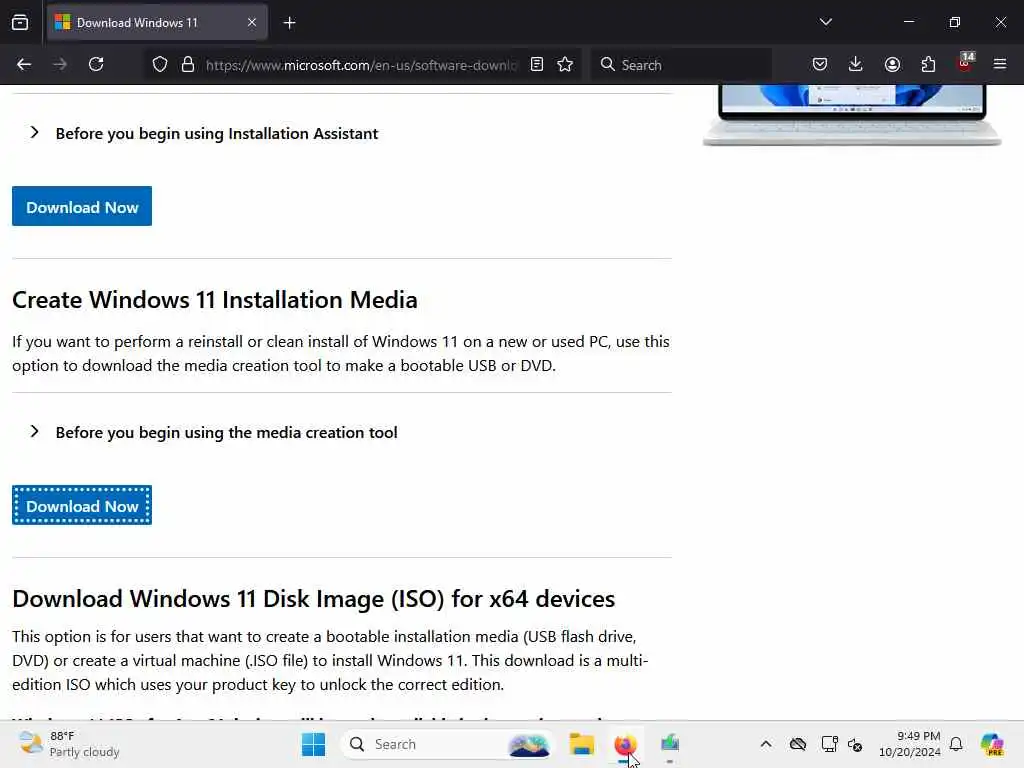Click Download Windows 11 Disk Image heading
Image resolution: width=1024 pixels, height=768 pixels.
(x=313, y=599)
